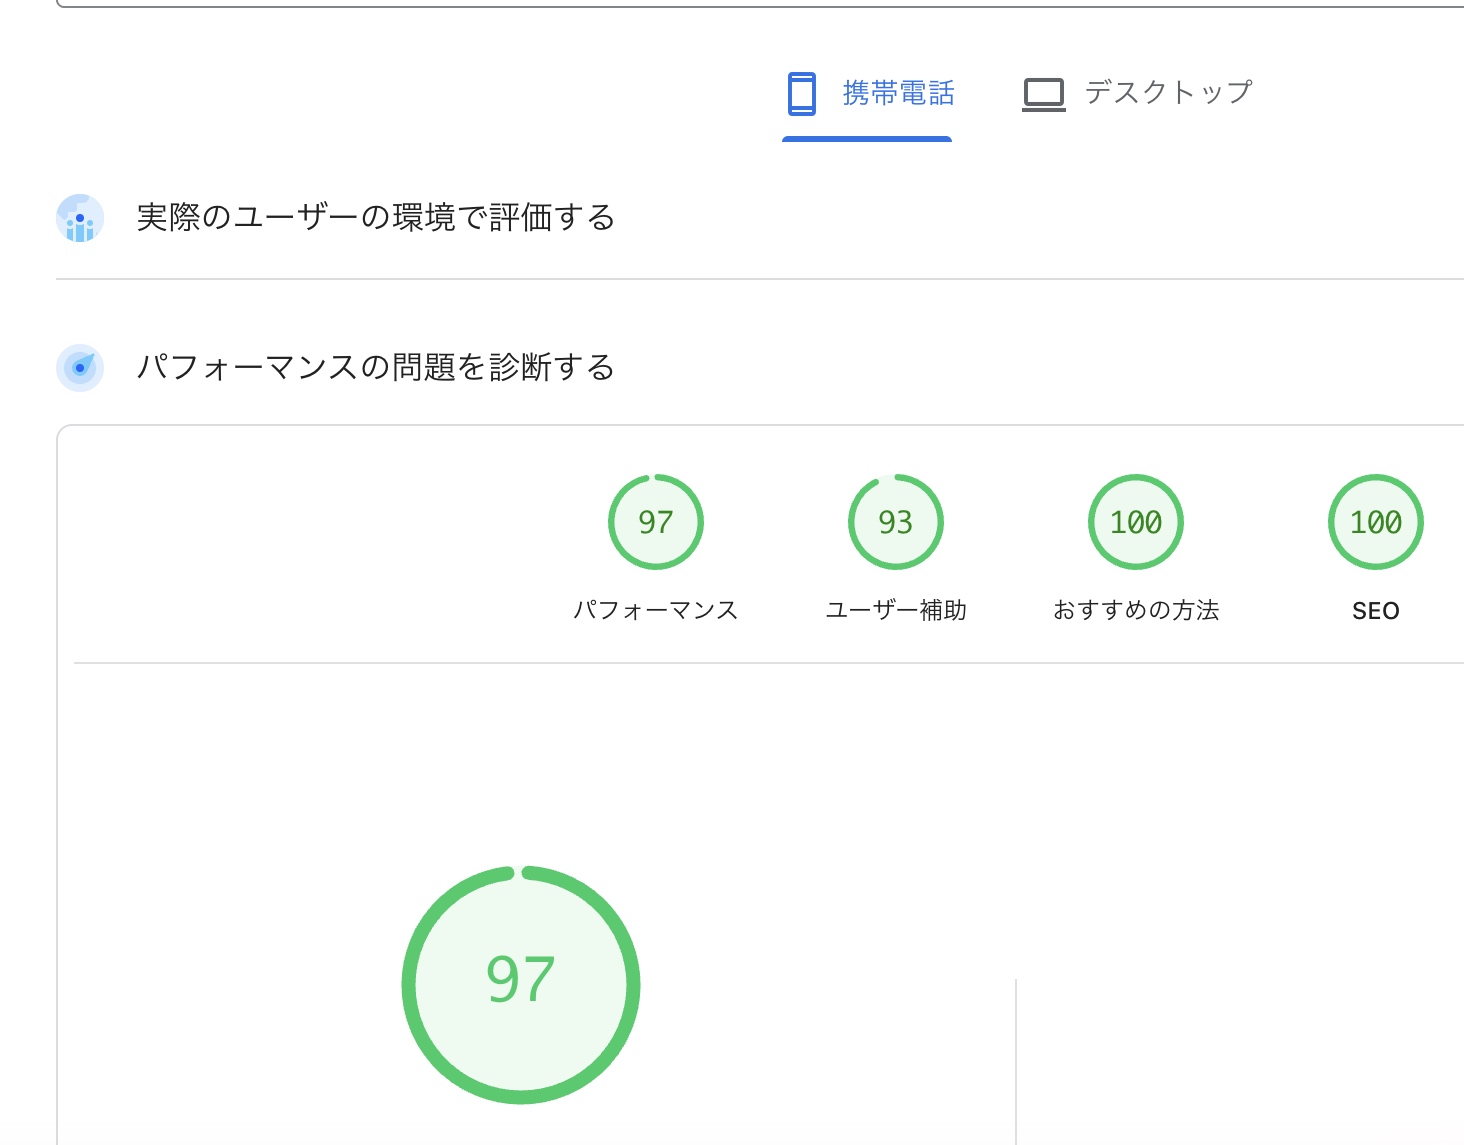
Task: Open the パフォーマンスの問題を診断する section heading
Action: [x=375, y=367]
